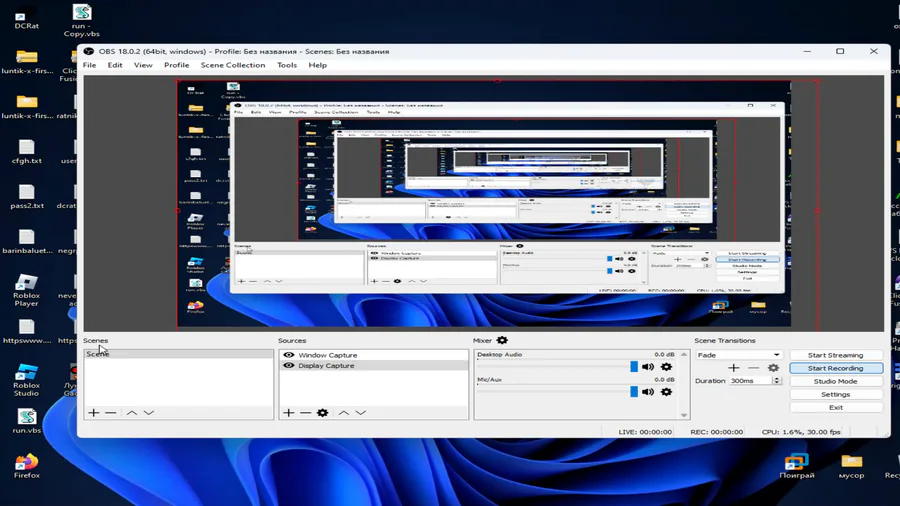This screenshot has width=900, height=506.
Task: Increase or decrease Duration using the stepper arrows
Action: coord(777,380)
